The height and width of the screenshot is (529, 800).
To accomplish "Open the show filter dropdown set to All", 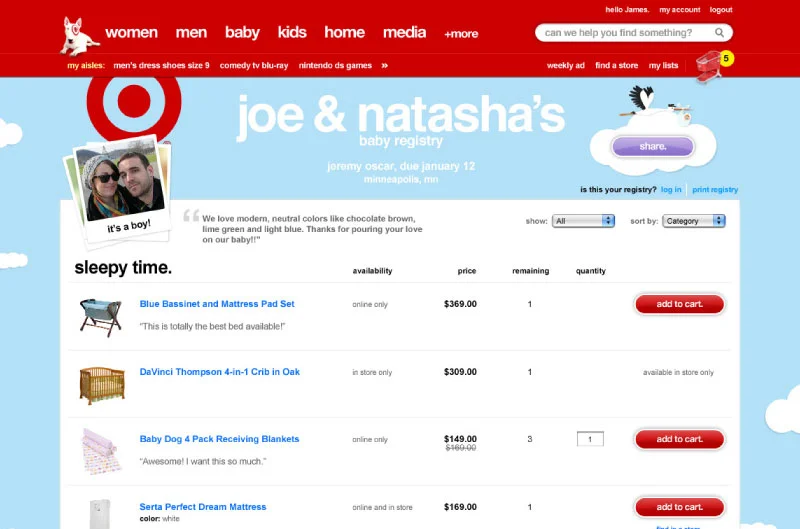I will point(583,221).
